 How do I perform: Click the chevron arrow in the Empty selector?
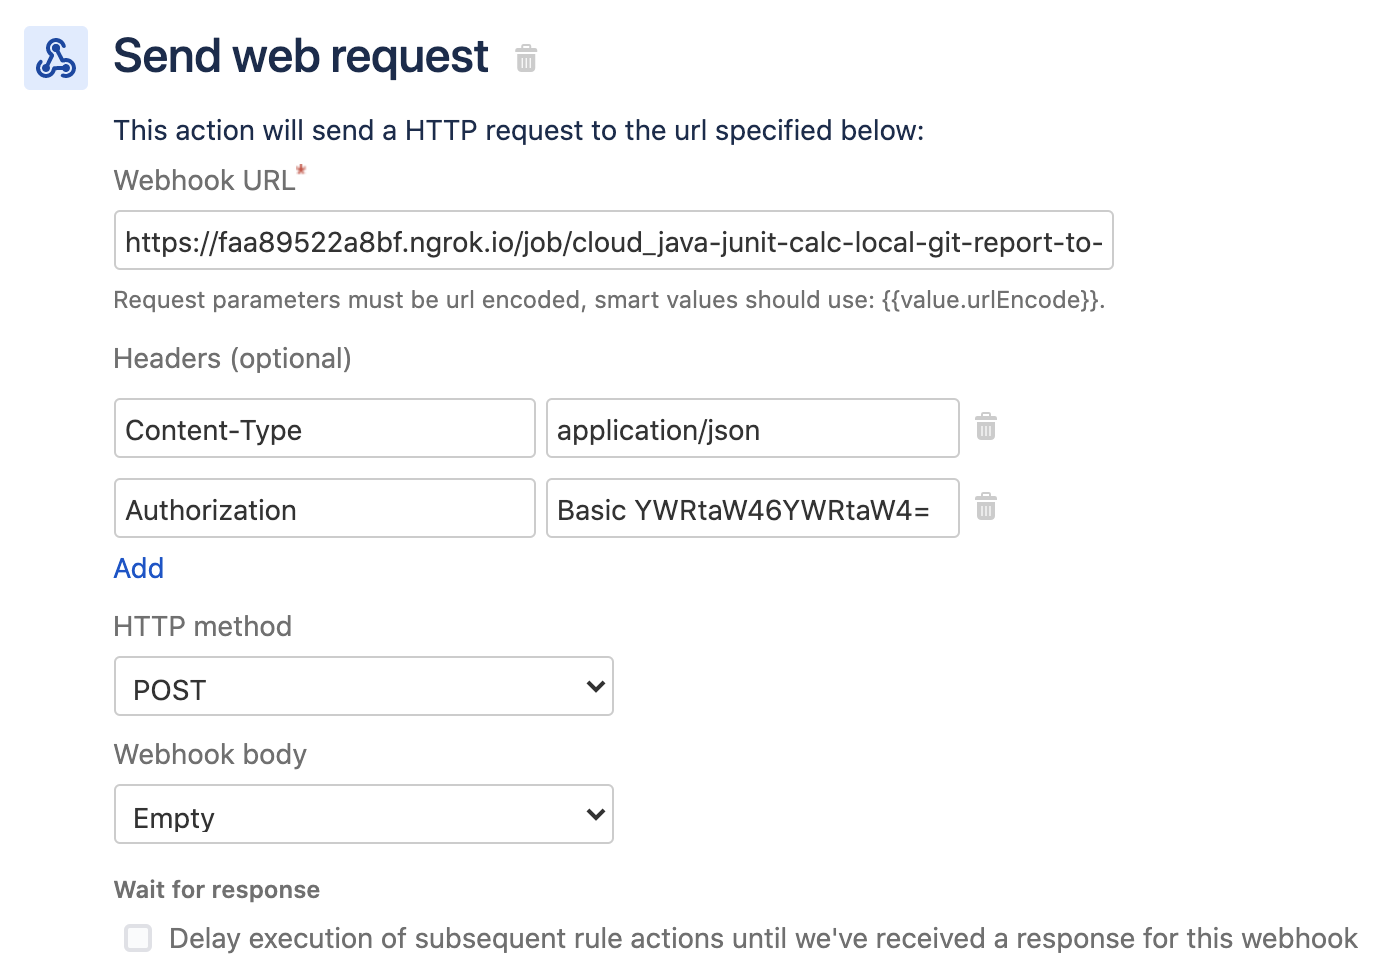[x=595, y=814]
